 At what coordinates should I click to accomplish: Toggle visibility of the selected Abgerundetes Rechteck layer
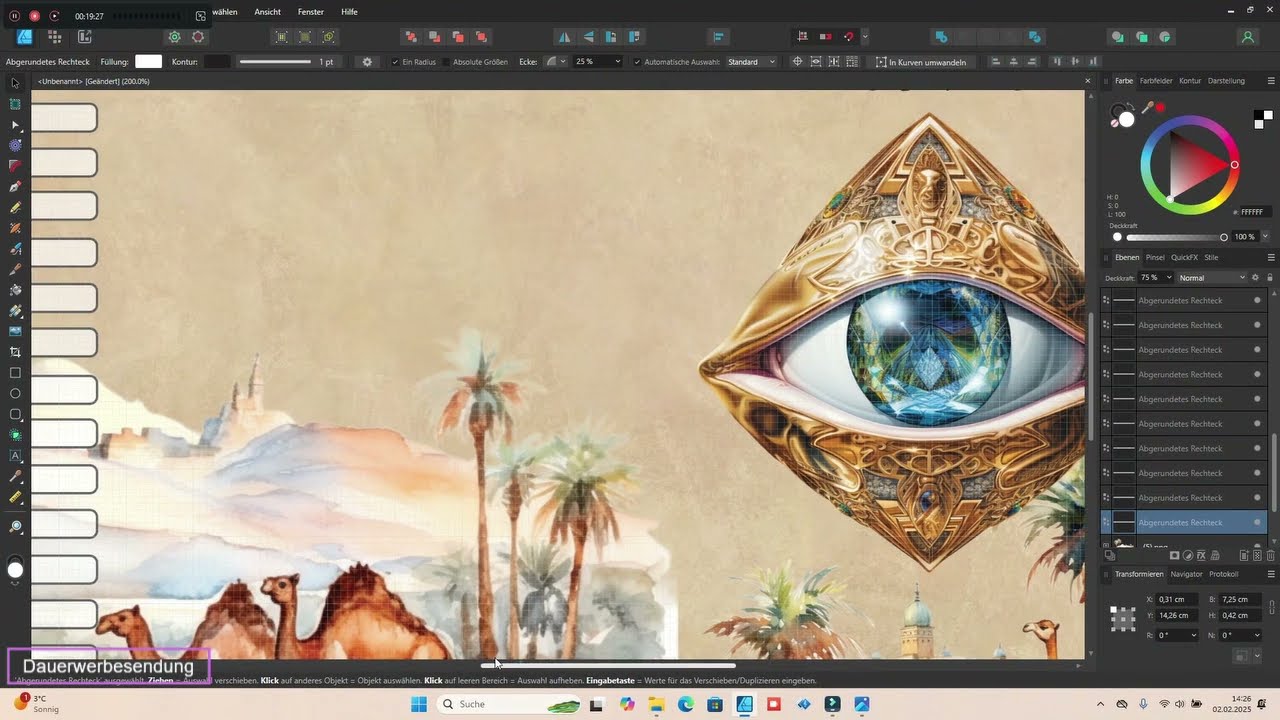pos(1257,522)
